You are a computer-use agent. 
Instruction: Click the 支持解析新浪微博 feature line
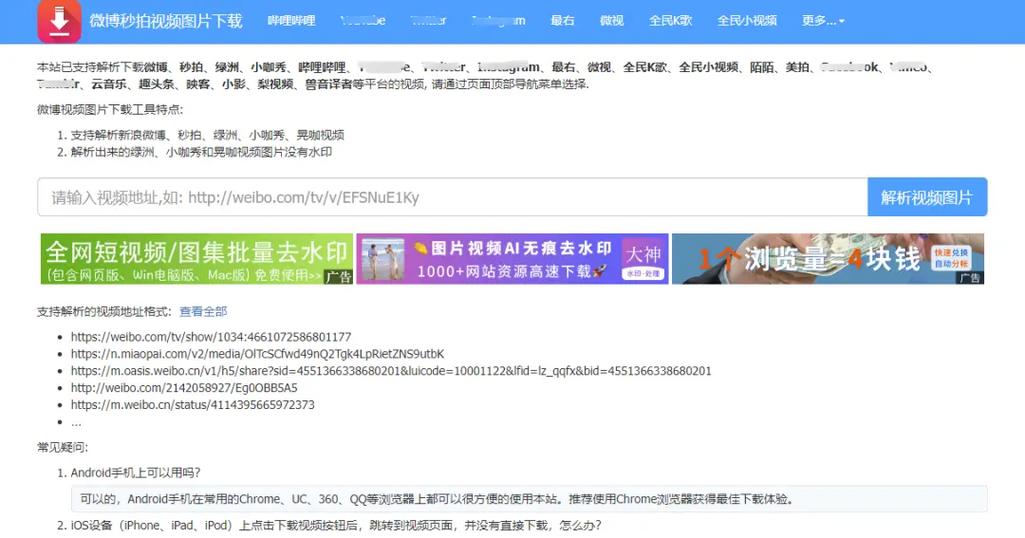[207, 135]
